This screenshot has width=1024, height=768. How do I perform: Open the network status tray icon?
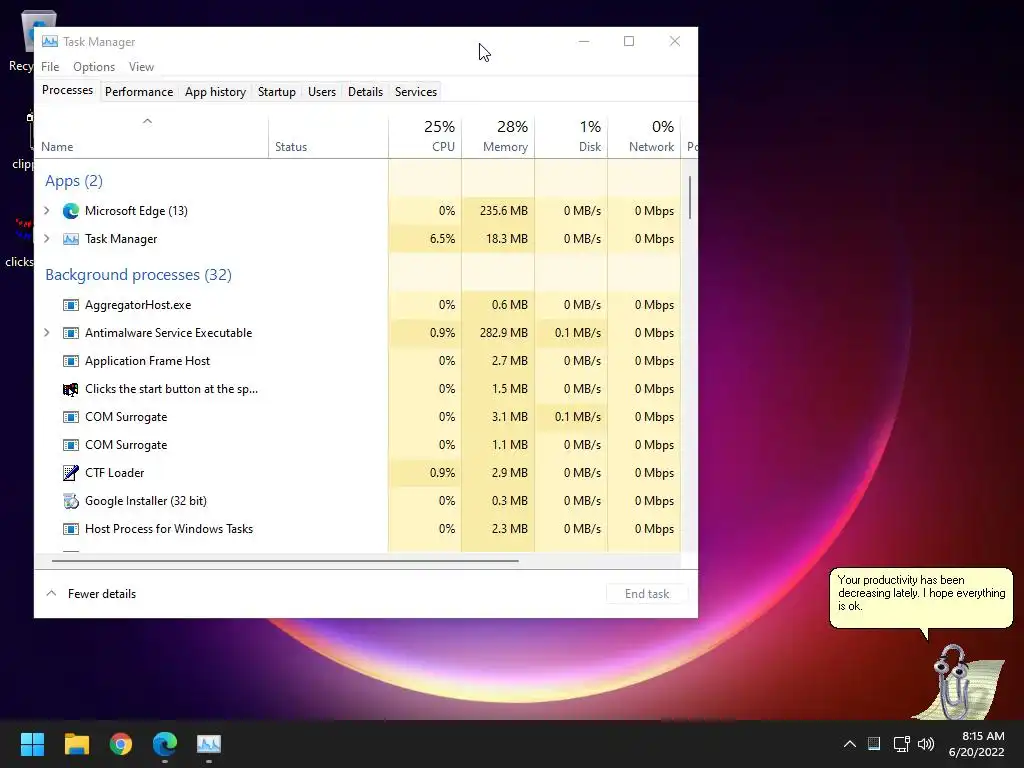[x=902, y=744]
